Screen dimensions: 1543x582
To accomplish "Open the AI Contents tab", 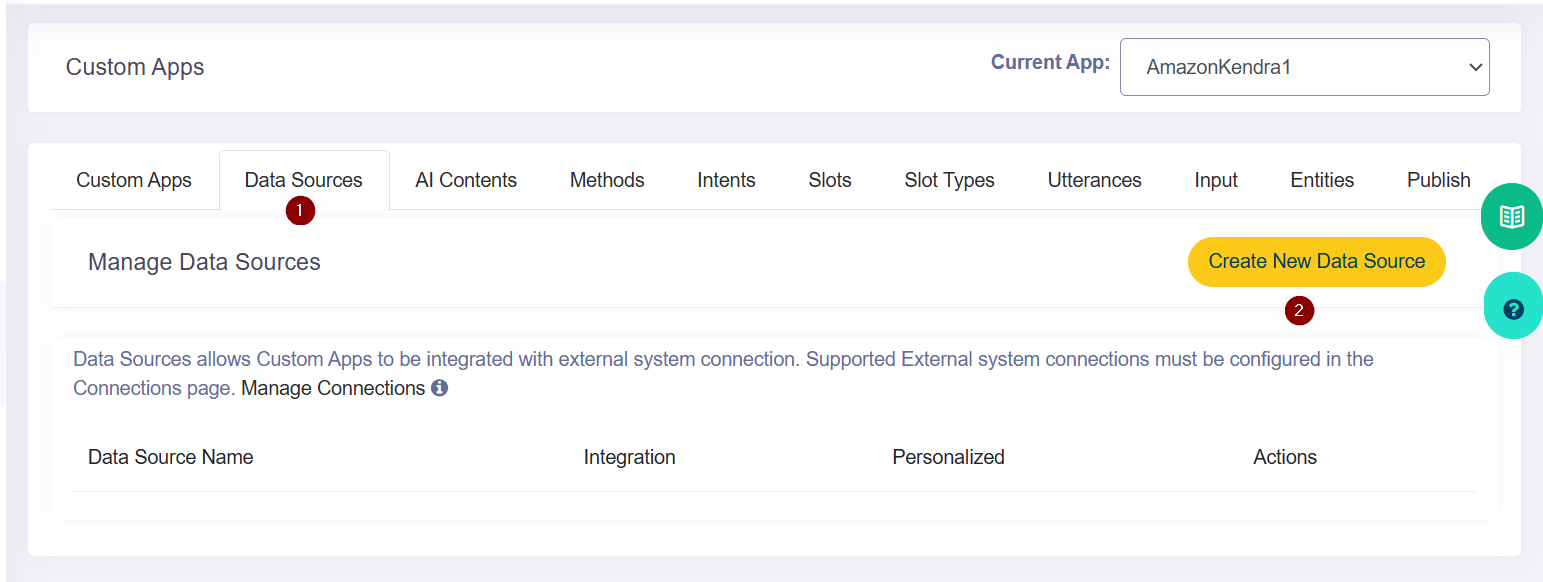I will [x=466, y=180].
